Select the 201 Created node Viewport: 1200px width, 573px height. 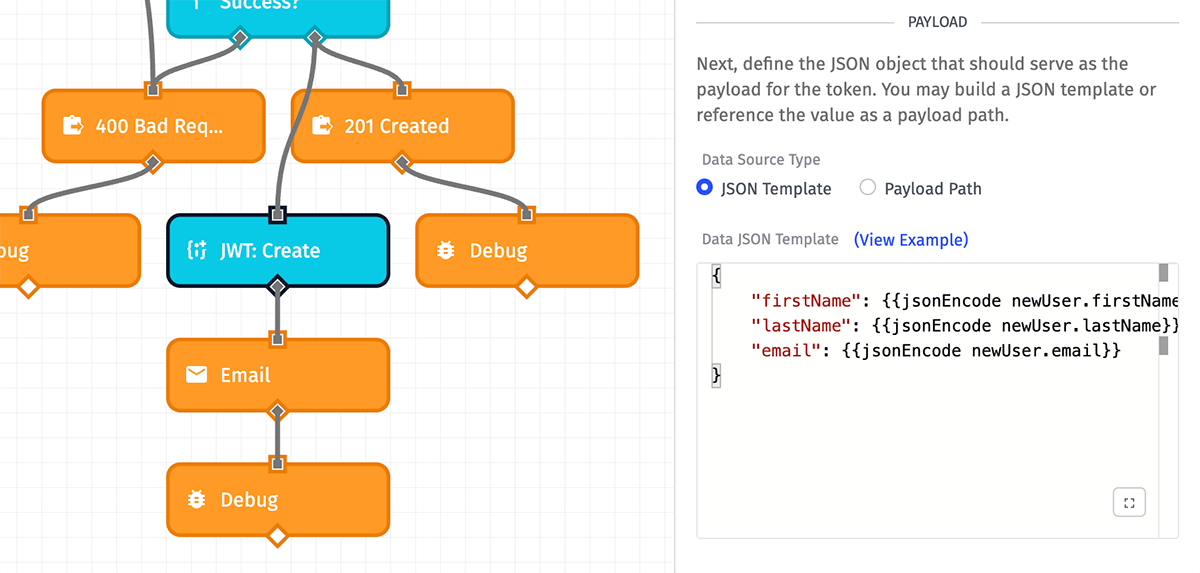coord(402,126)
